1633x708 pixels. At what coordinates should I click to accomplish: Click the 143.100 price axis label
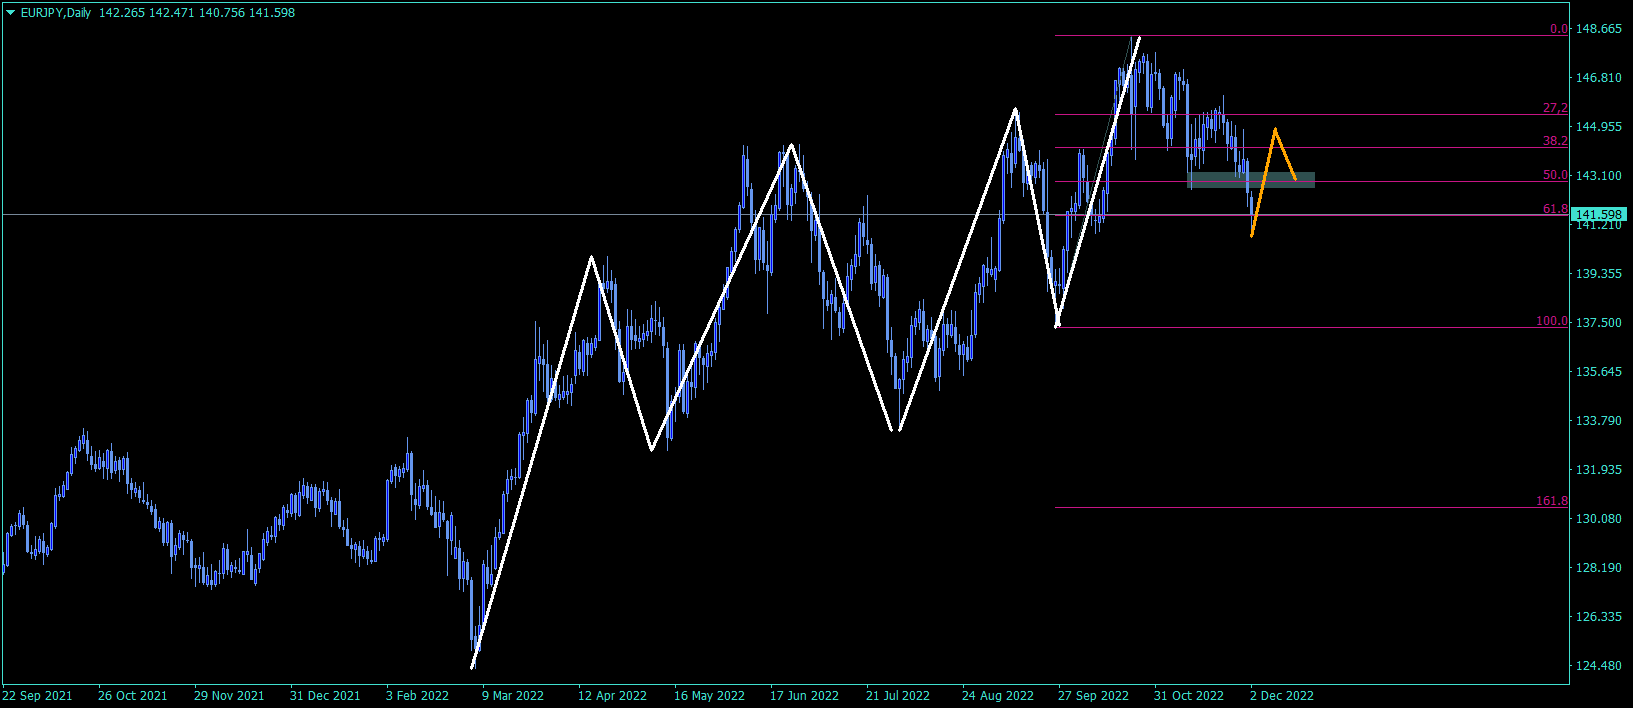1599,176
